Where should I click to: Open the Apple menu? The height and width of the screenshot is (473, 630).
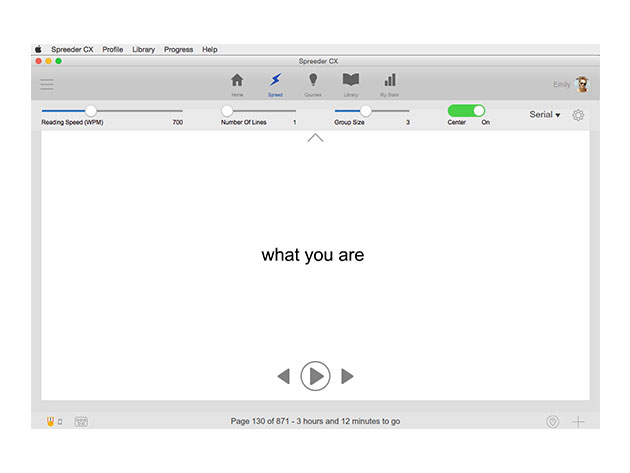point(39,49)
